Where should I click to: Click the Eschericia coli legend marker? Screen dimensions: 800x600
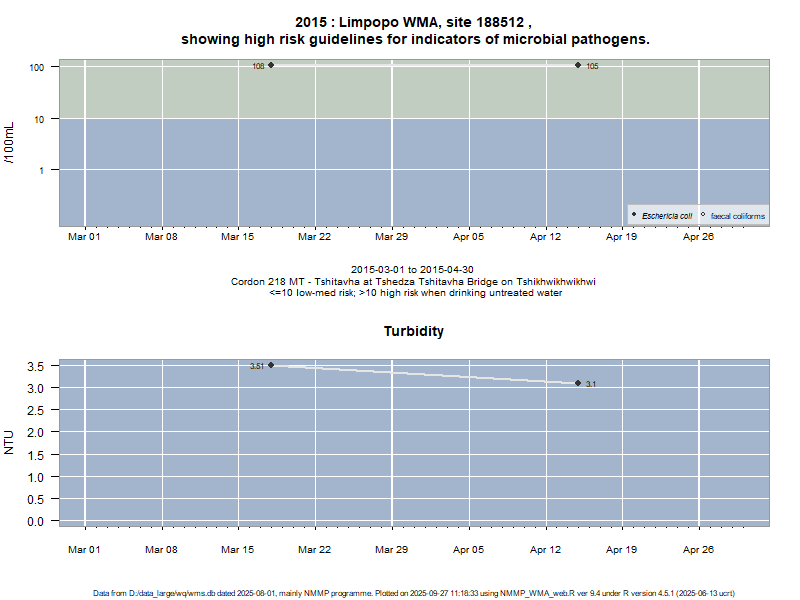634,215
